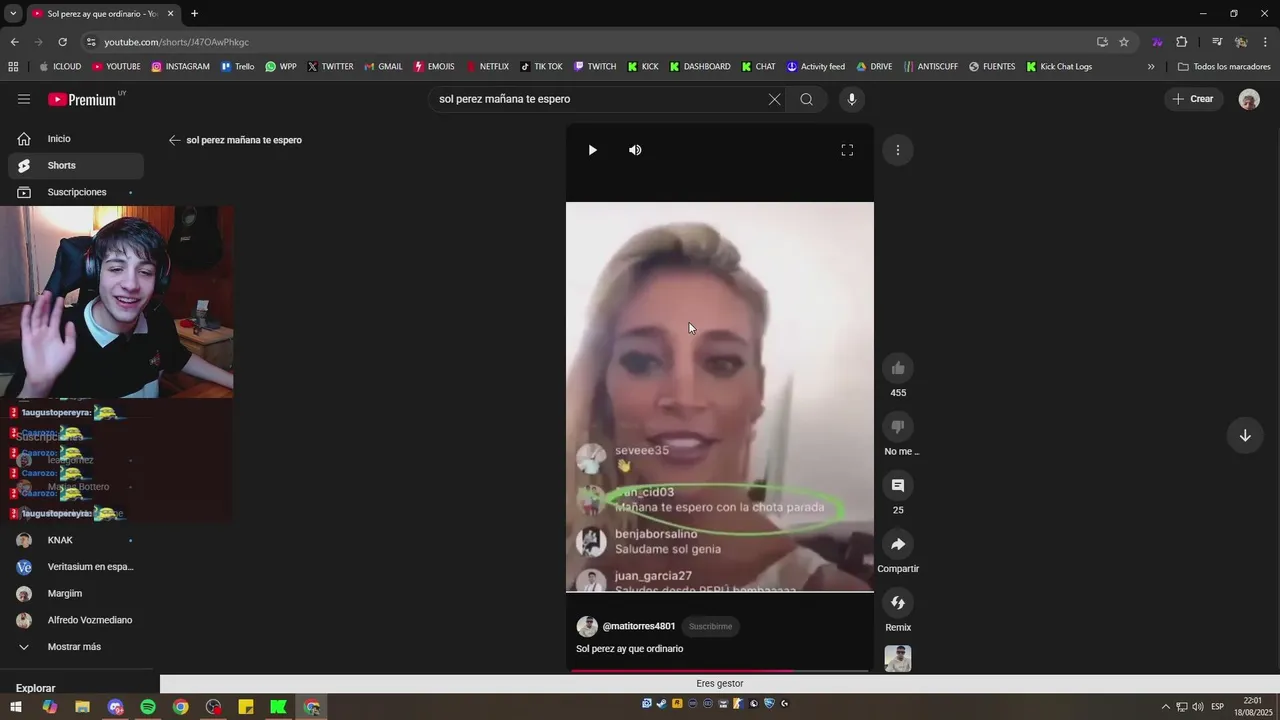Open Suscripciones in sidebar
Image resolution: width=1280 pixels, height=720 pixels.
click(76, 192)
